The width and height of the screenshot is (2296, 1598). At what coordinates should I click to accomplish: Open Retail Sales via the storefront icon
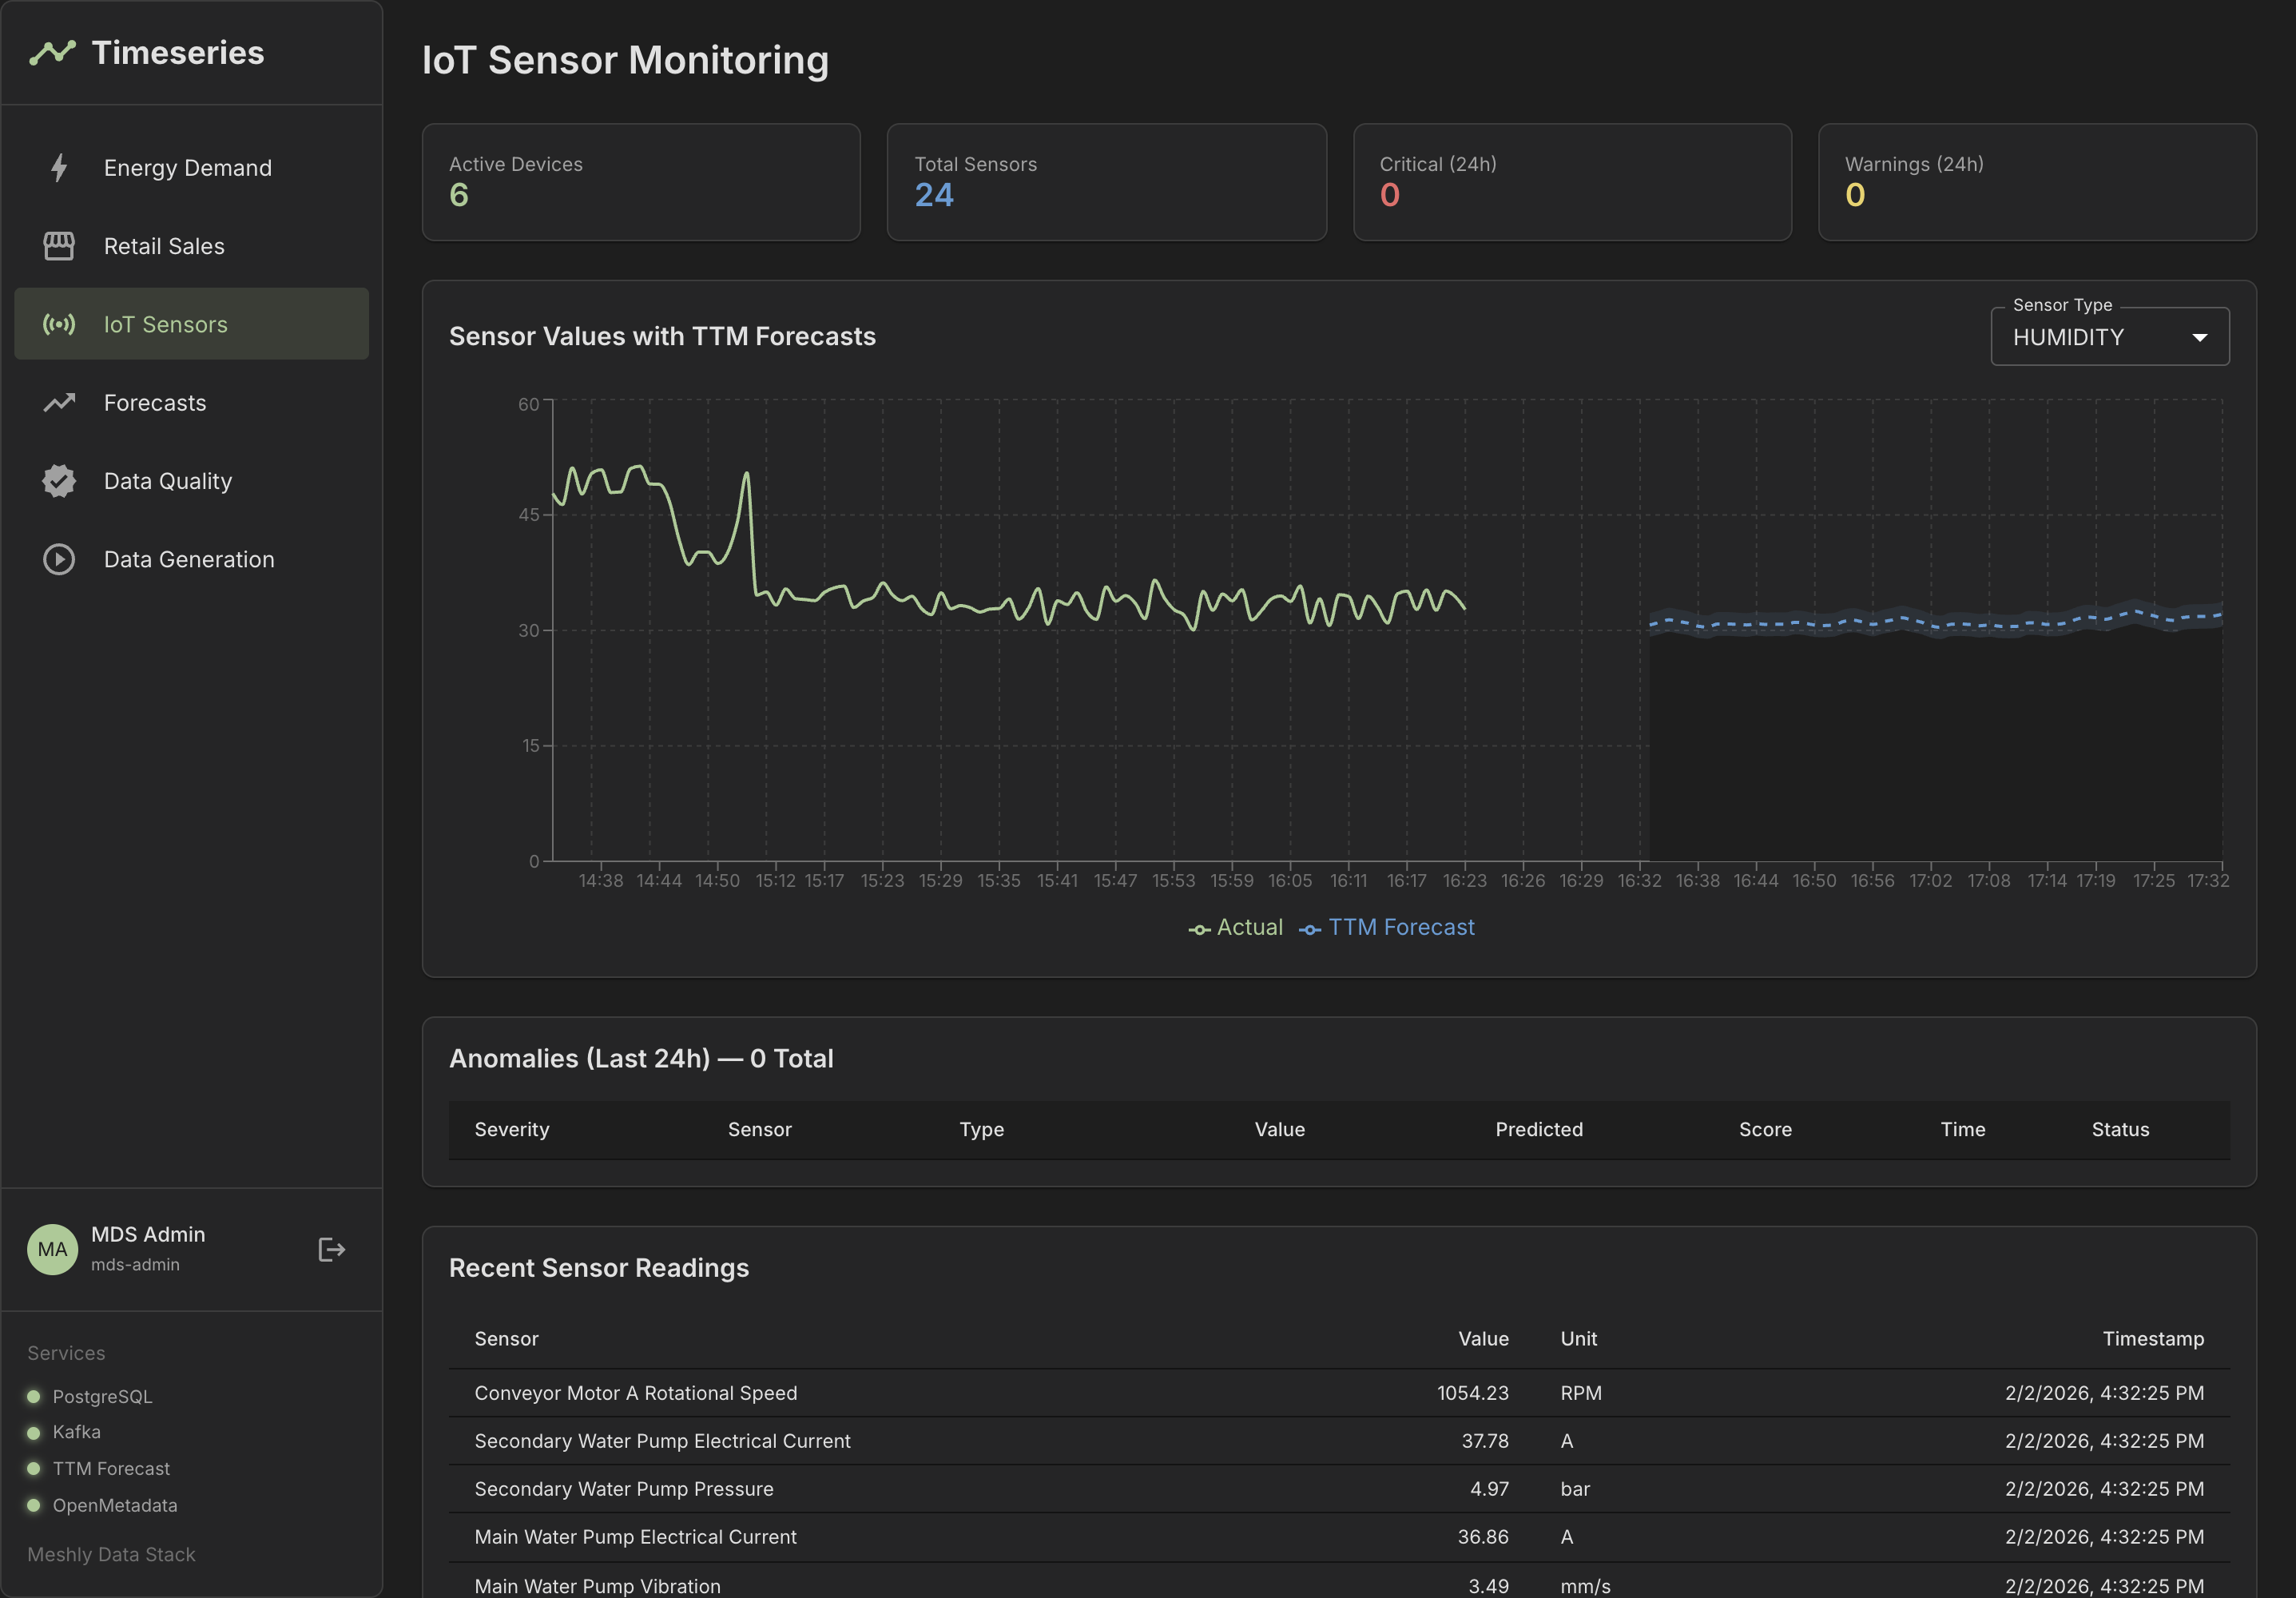[x=59, y=245]
